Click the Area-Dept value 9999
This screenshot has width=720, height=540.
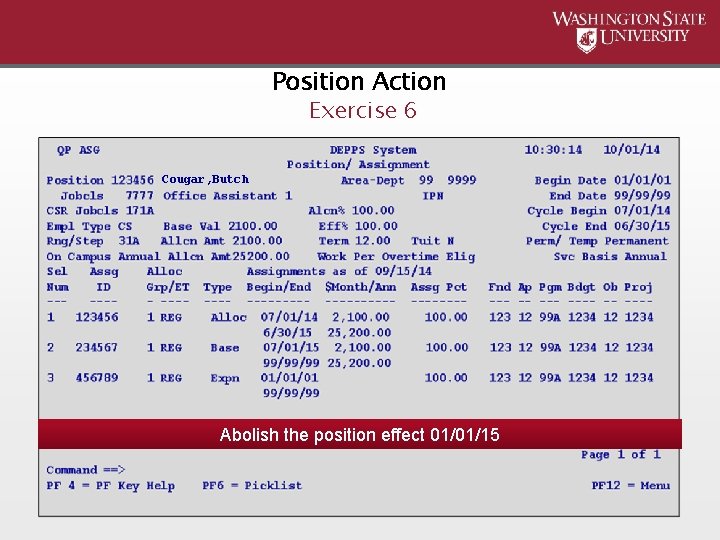tap(461, 180)
